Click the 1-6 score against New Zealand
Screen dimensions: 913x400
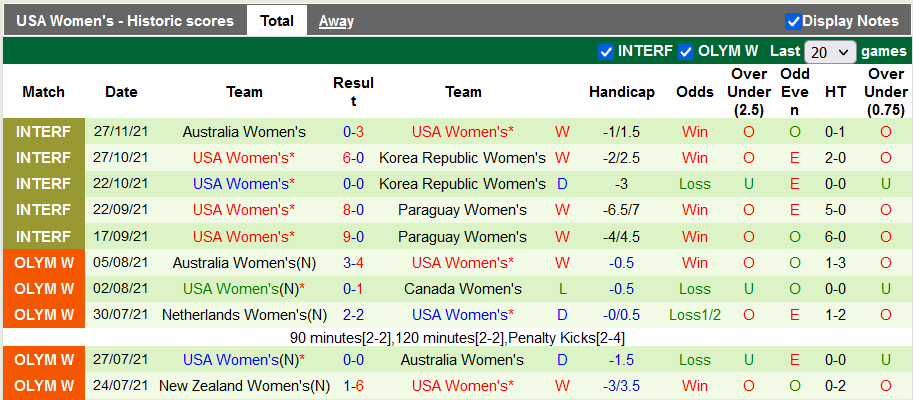[353, 386]
